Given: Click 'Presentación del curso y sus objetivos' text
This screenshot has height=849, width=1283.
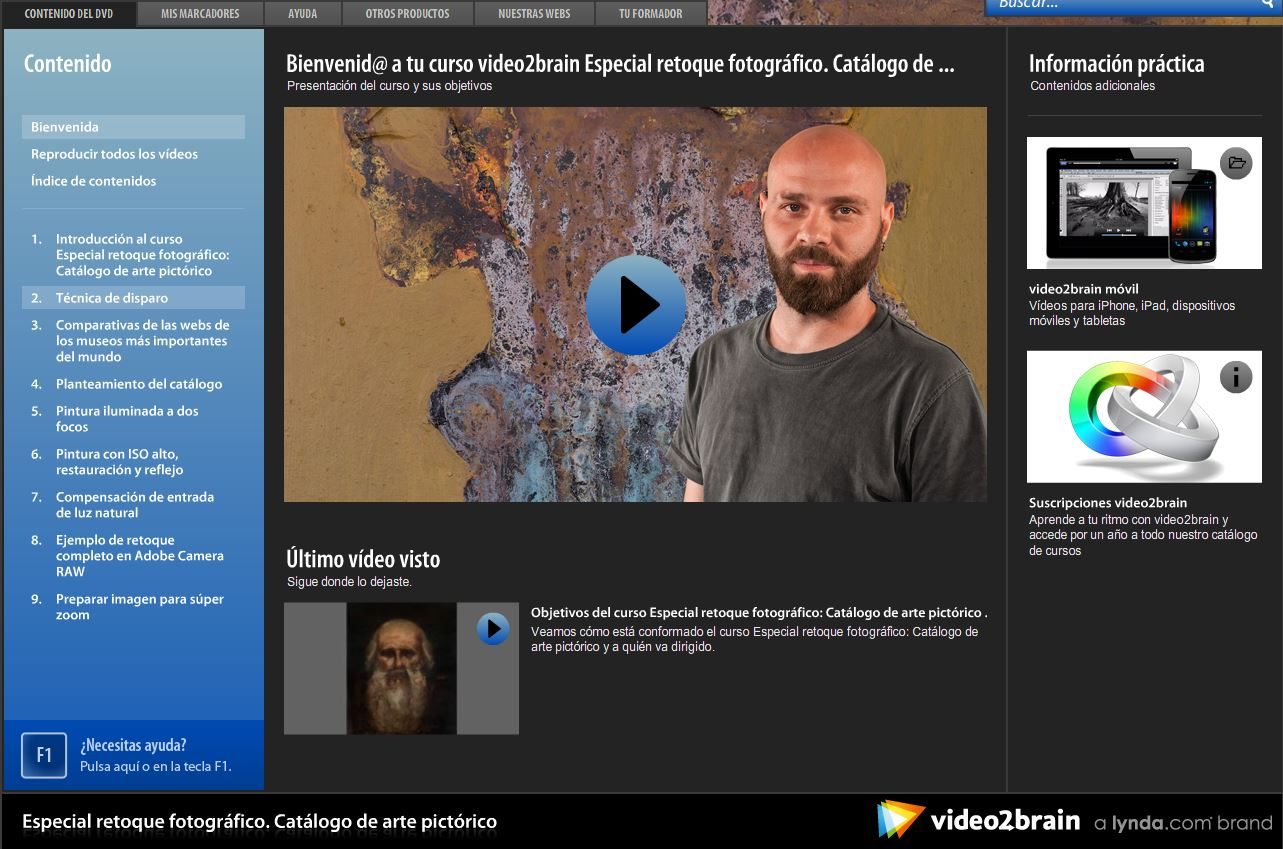Looking at the screenshot, I should pos(389,86).
